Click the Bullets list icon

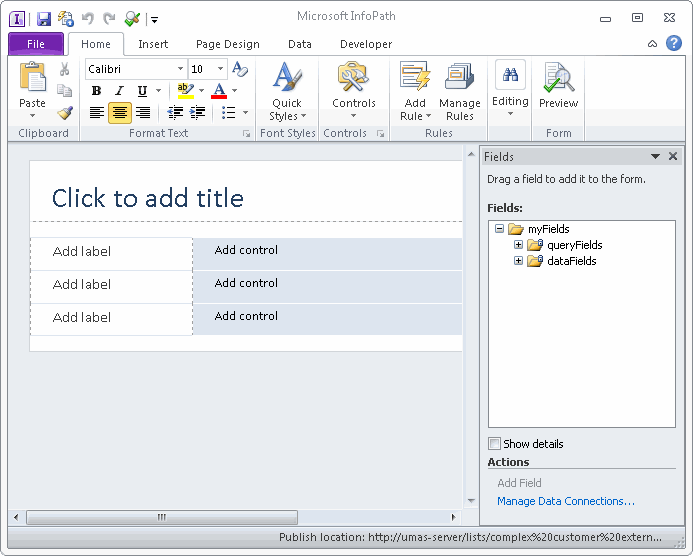228,113
